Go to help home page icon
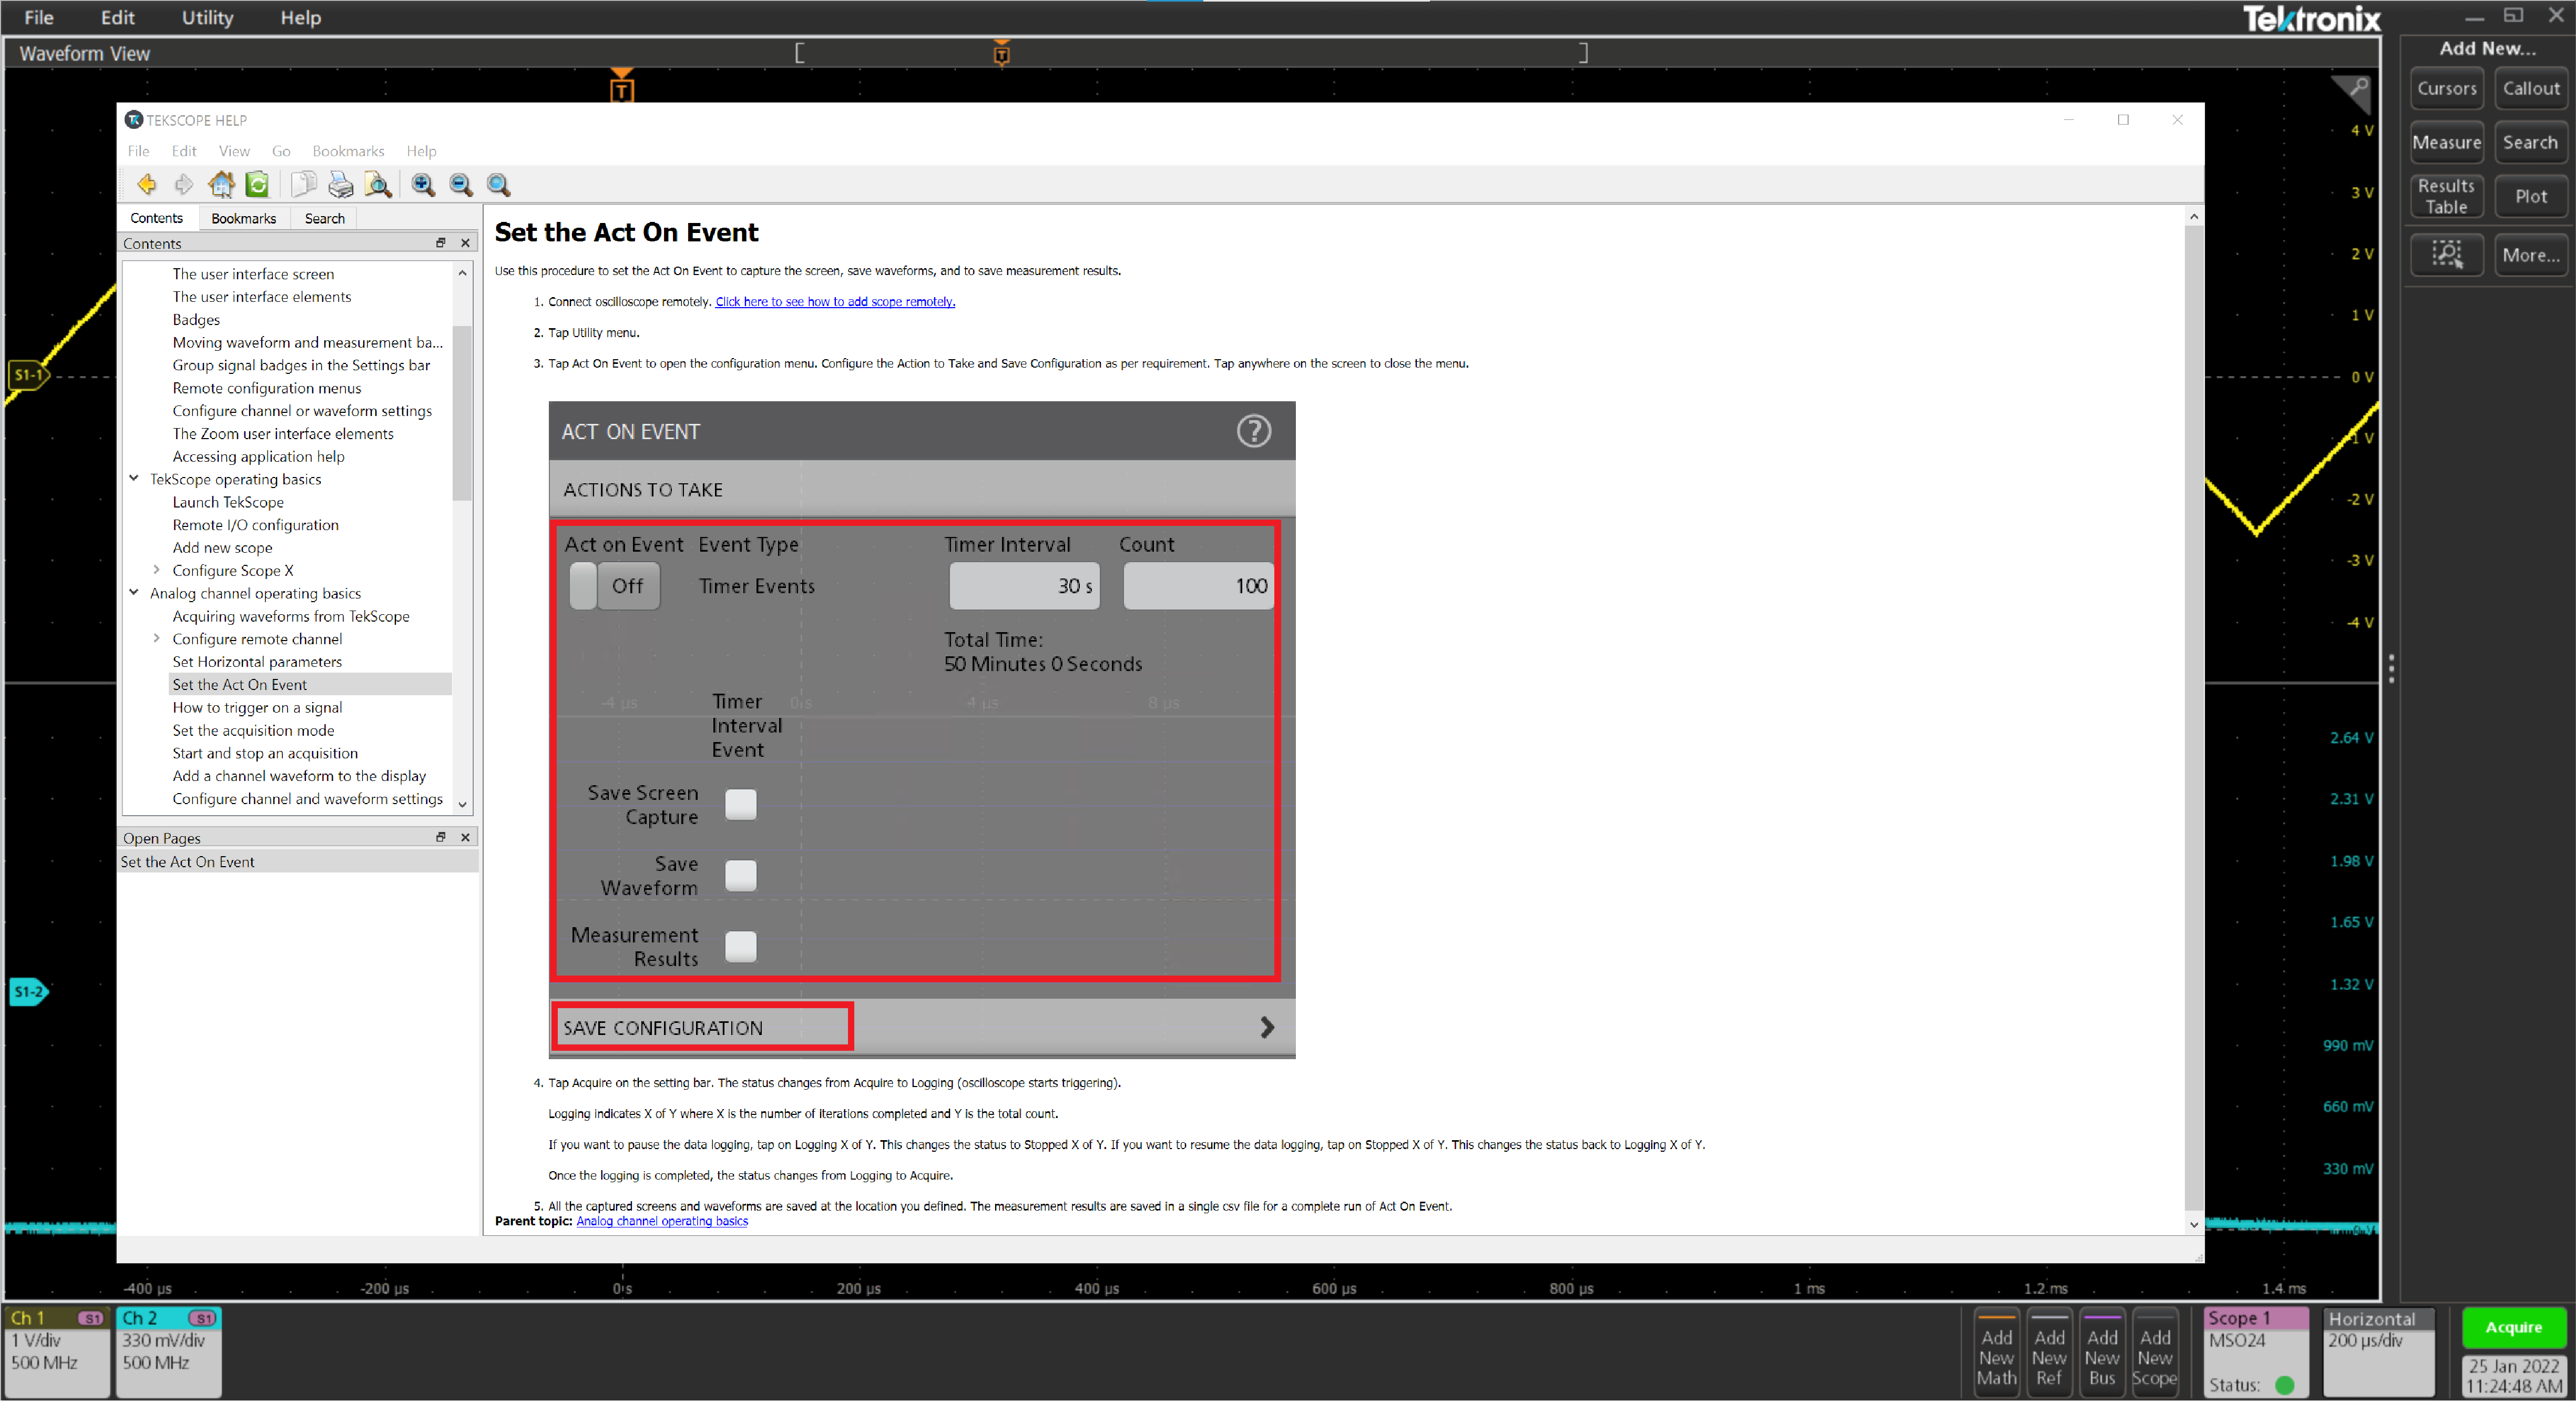 tap(221, 184)
